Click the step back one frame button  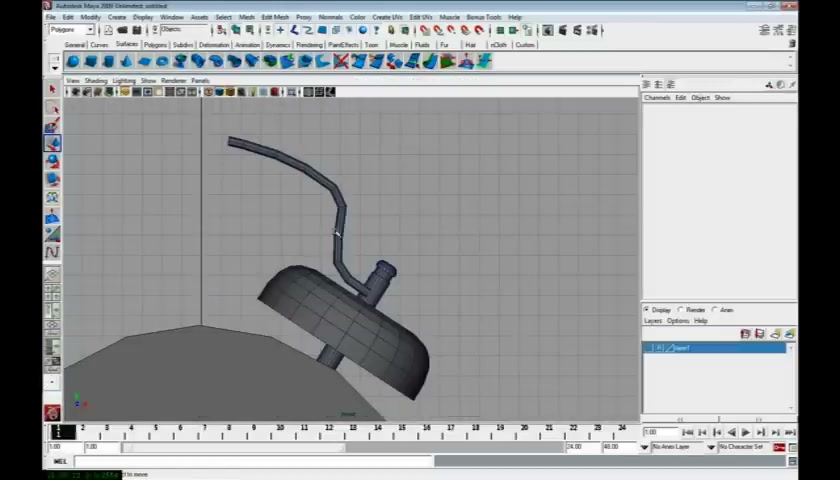(x=702, y=432)
